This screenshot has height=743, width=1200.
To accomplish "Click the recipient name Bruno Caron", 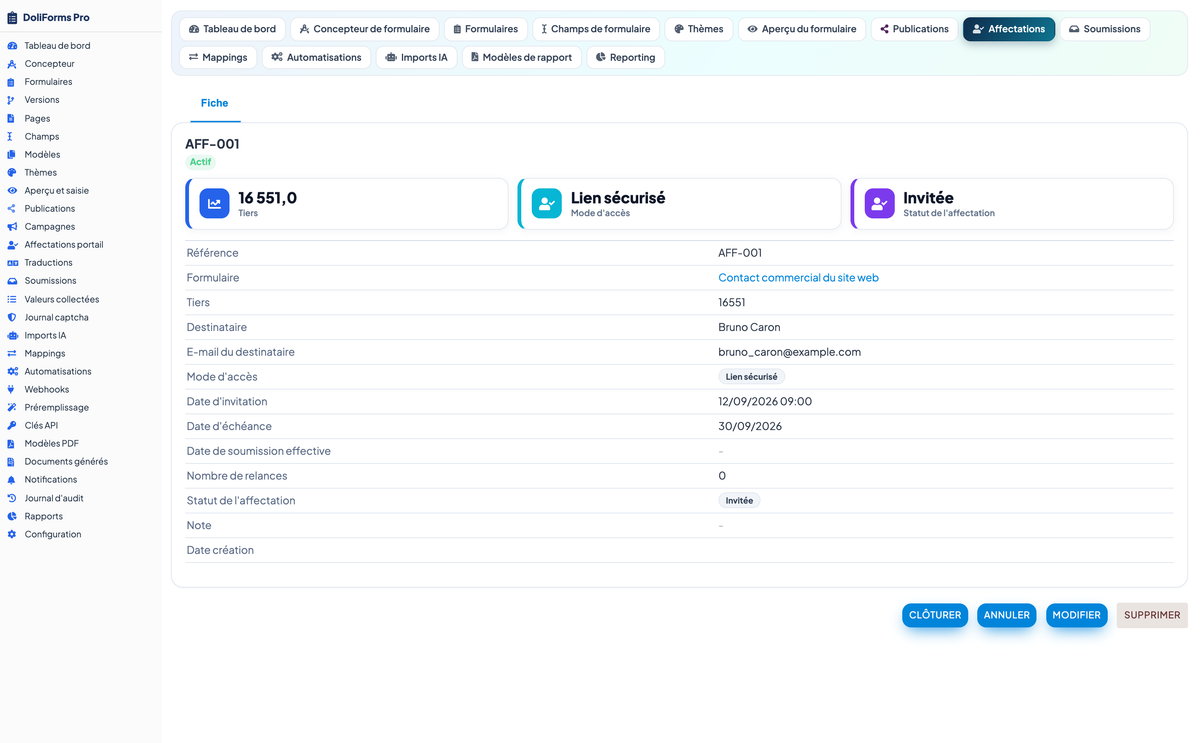I will click(x=749, y=327).
